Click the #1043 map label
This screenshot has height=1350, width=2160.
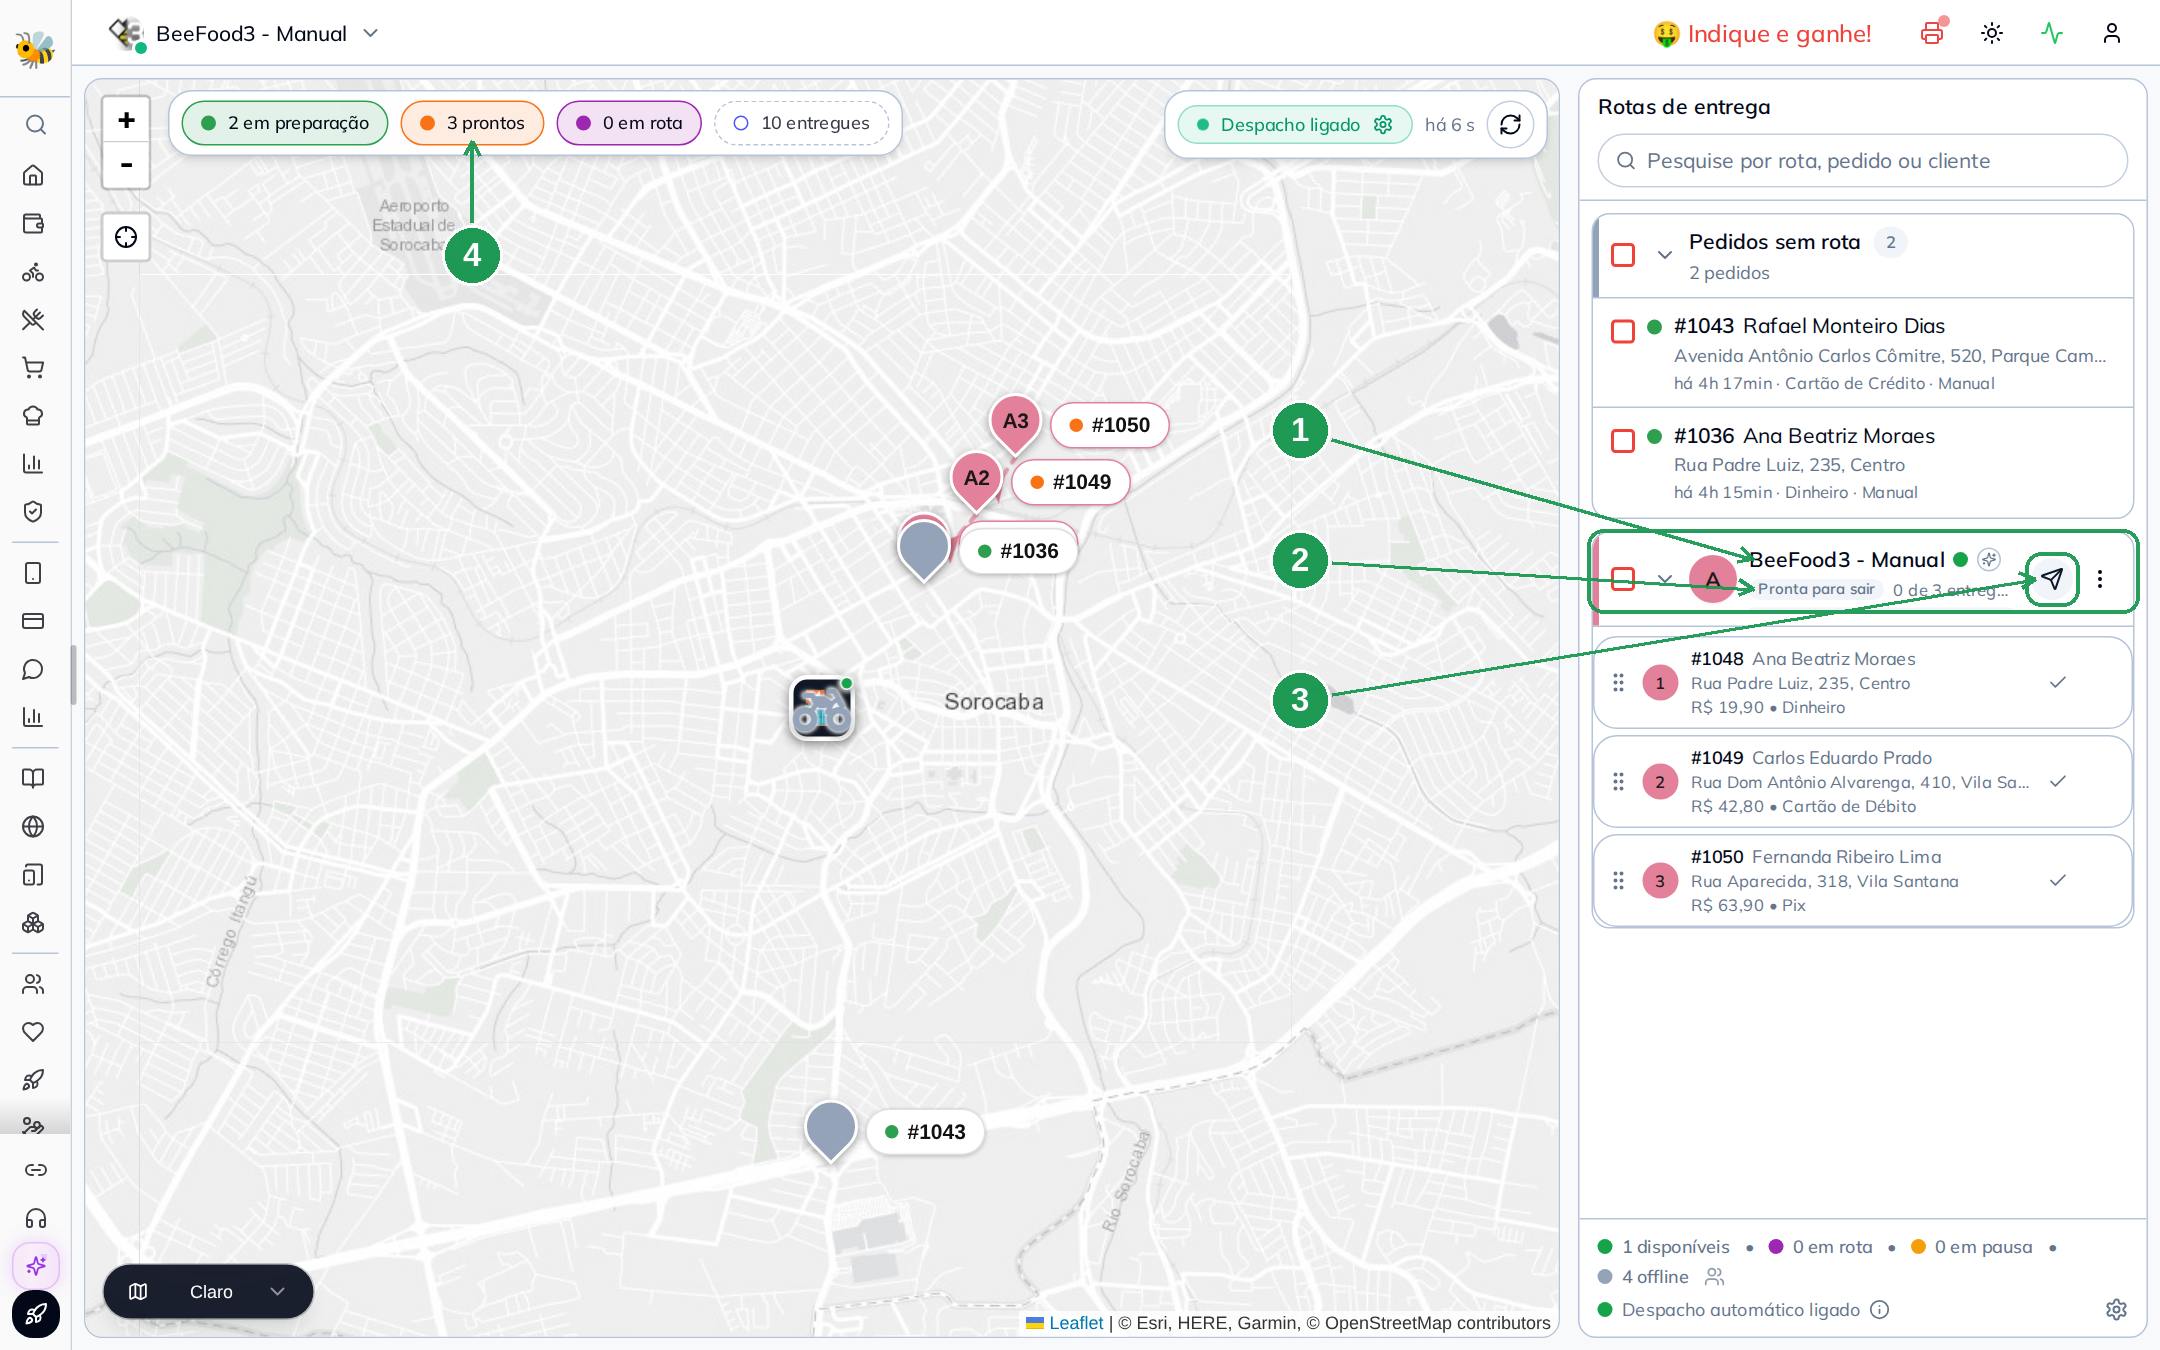926,1132
